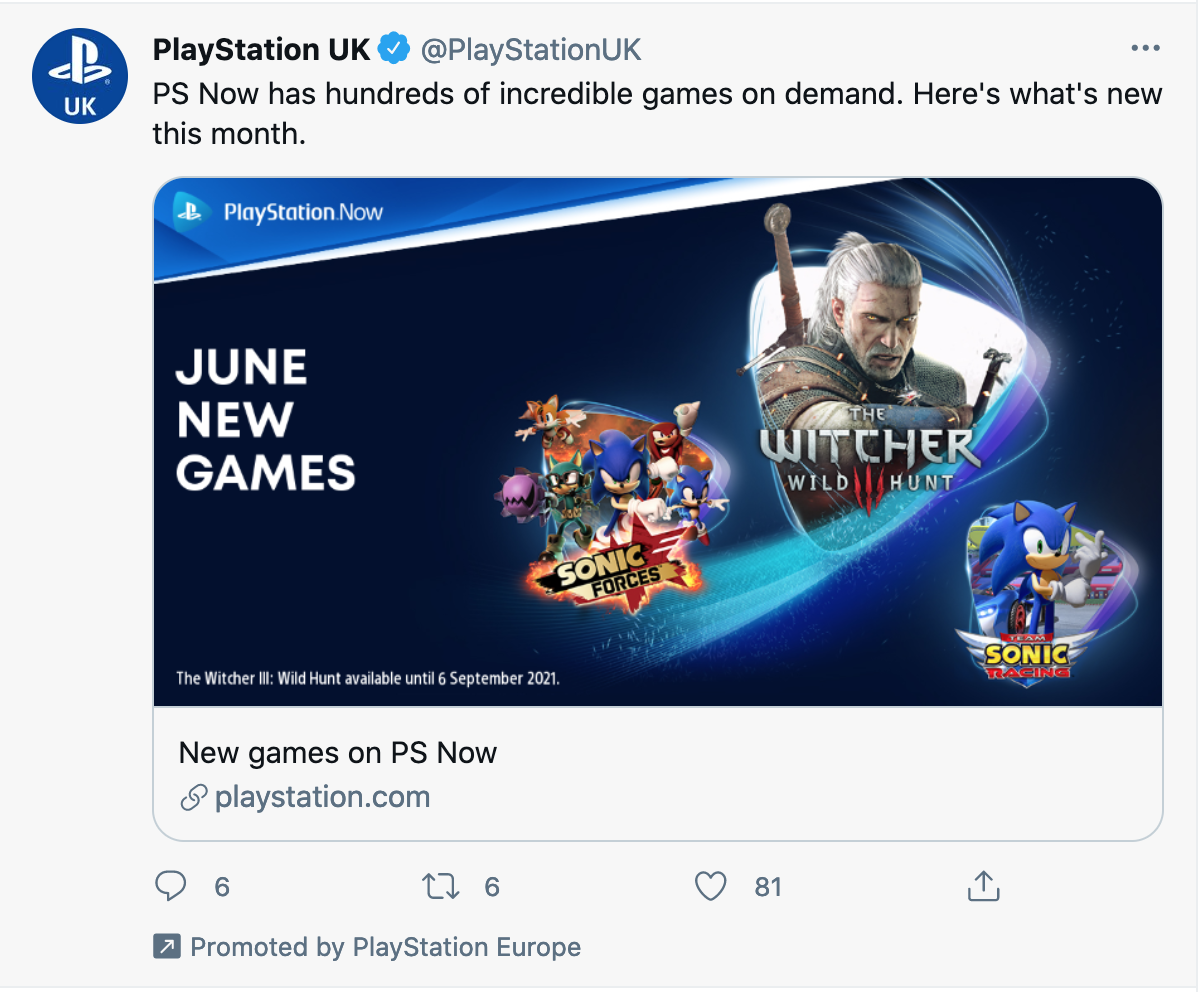Open the playstation.com link

322,797
